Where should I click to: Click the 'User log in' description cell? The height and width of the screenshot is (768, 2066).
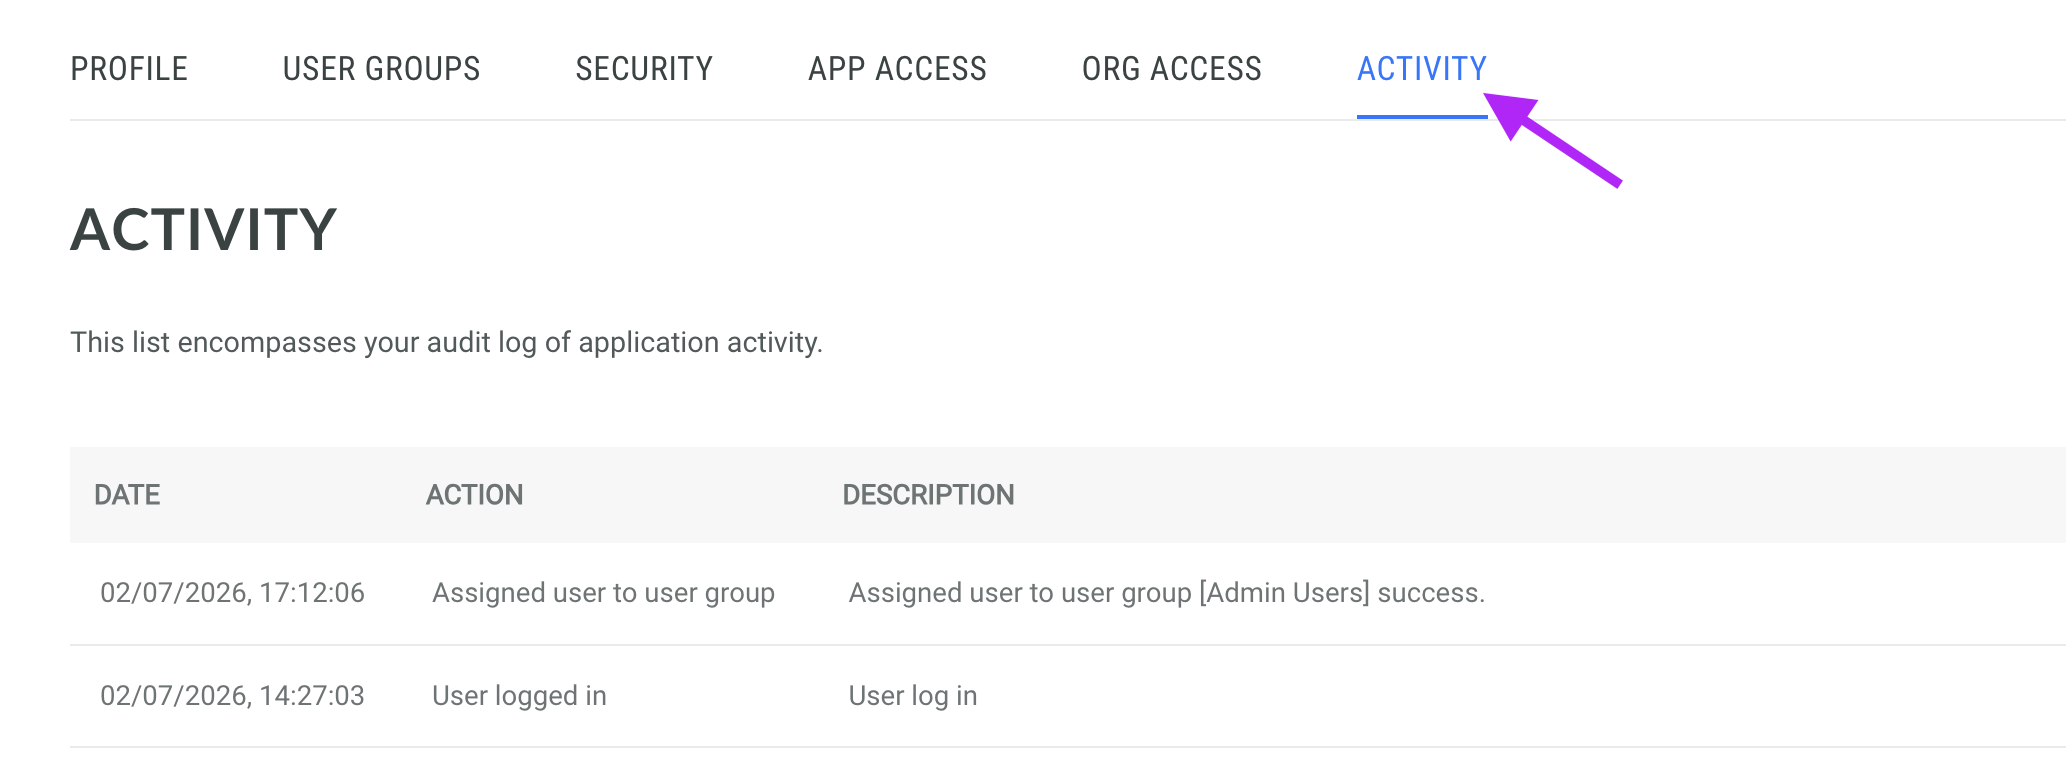pyautogui.click(x=913, y=696)
